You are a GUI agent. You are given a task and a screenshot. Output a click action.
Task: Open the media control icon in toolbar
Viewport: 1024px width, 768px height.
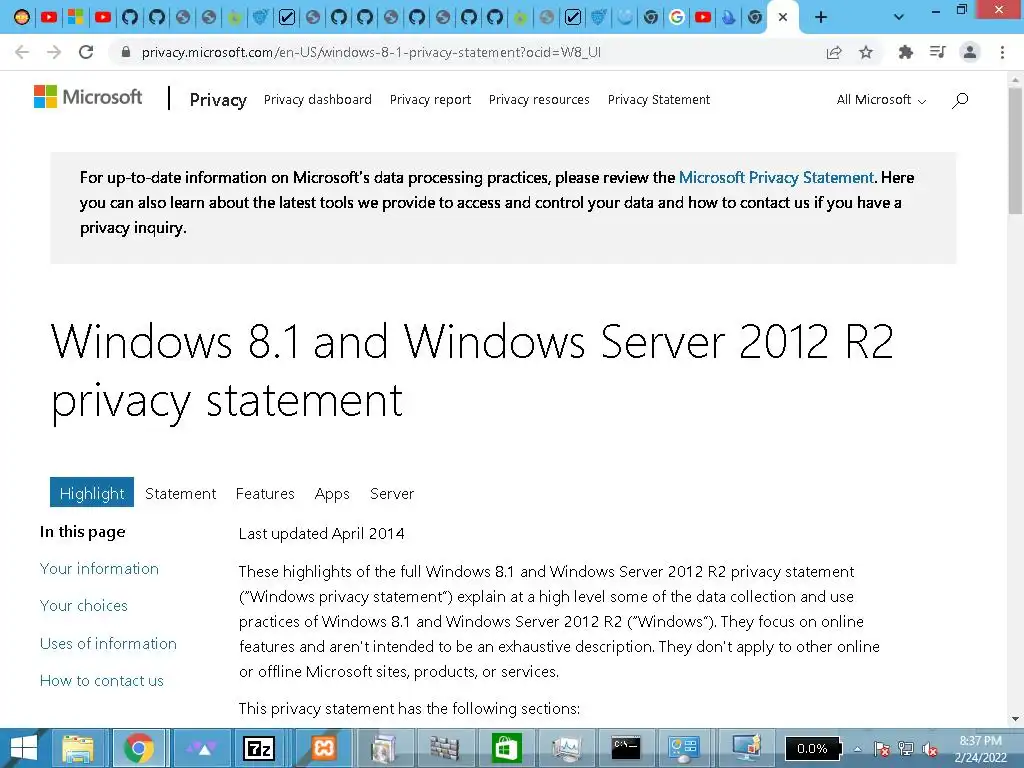tap(938, 52)
